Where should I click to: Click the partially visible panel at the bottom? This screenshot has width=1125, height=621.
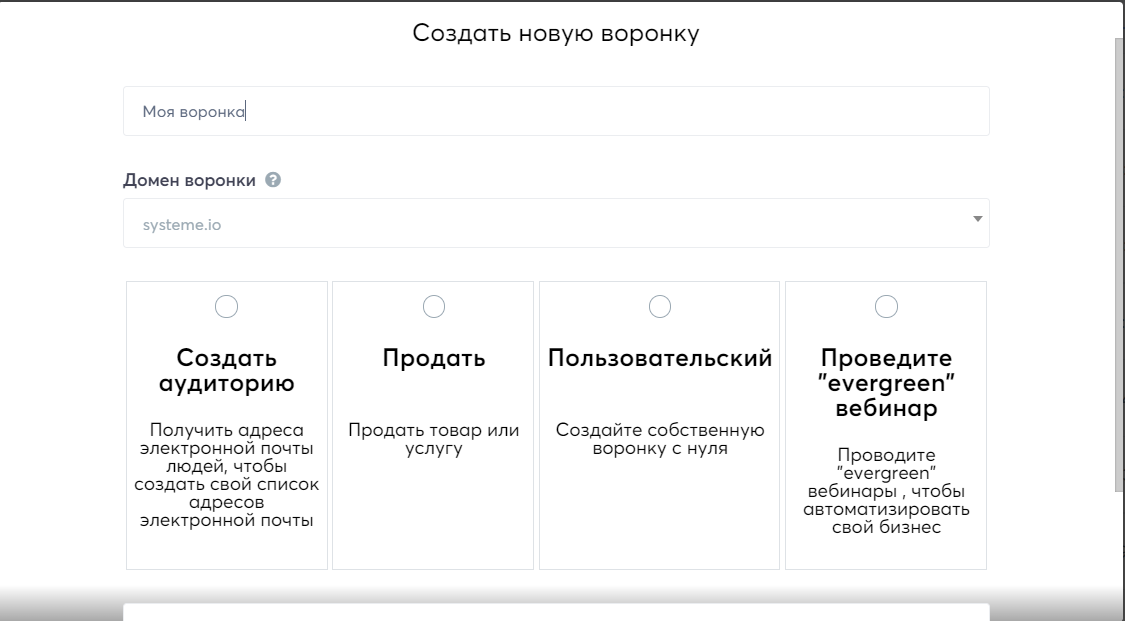[556, 610]
